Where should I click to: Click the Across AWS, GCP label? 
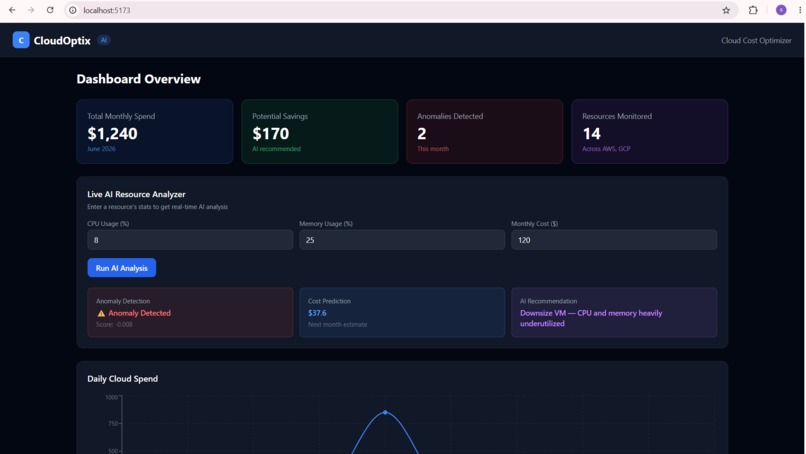point(606,149)
